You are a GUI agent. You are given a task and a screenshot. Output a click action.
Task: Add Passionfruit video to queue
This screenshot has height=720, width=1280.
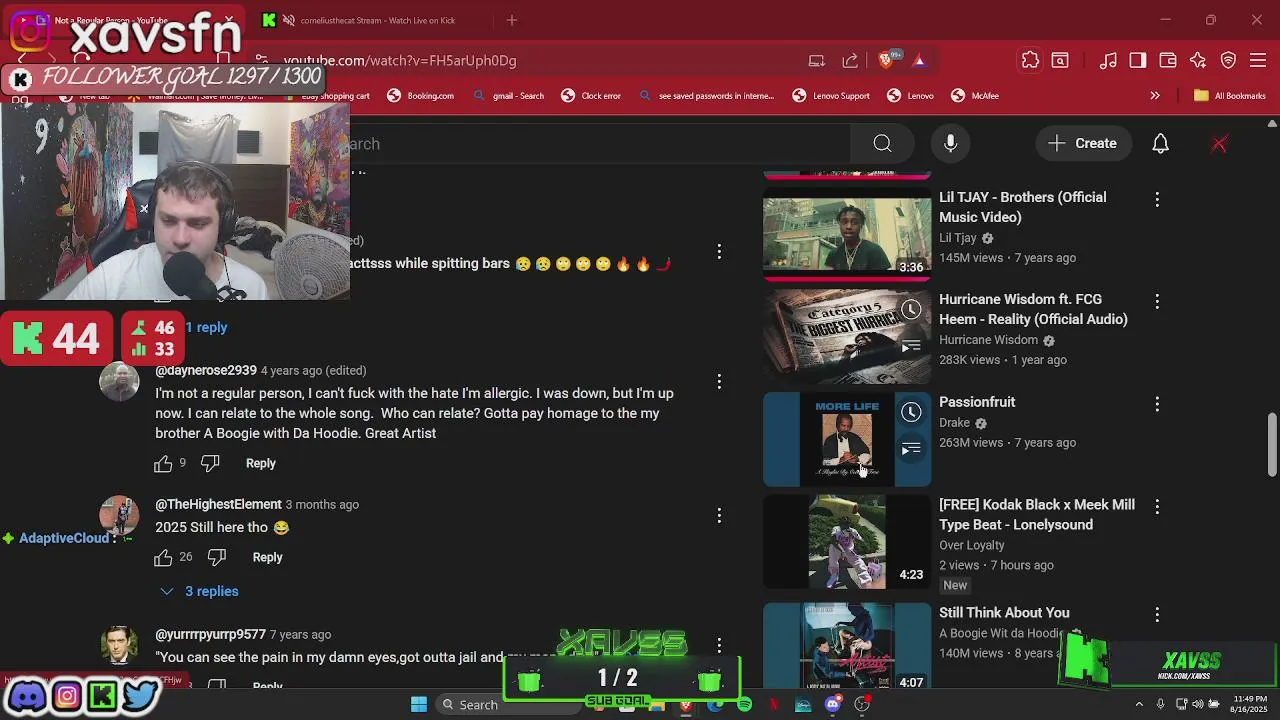point(911,449)
